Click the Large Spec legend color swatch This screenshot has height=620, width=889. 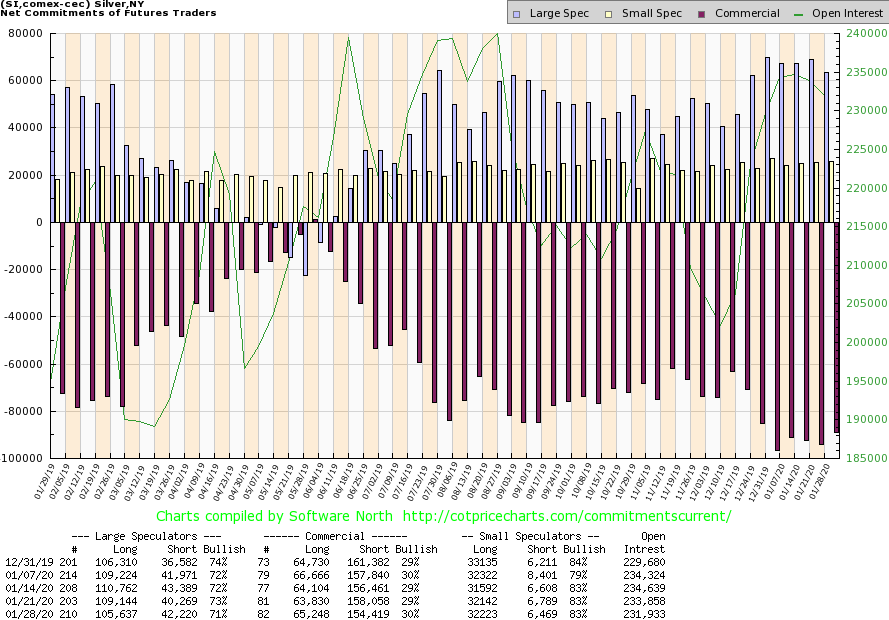pos(516,13)
